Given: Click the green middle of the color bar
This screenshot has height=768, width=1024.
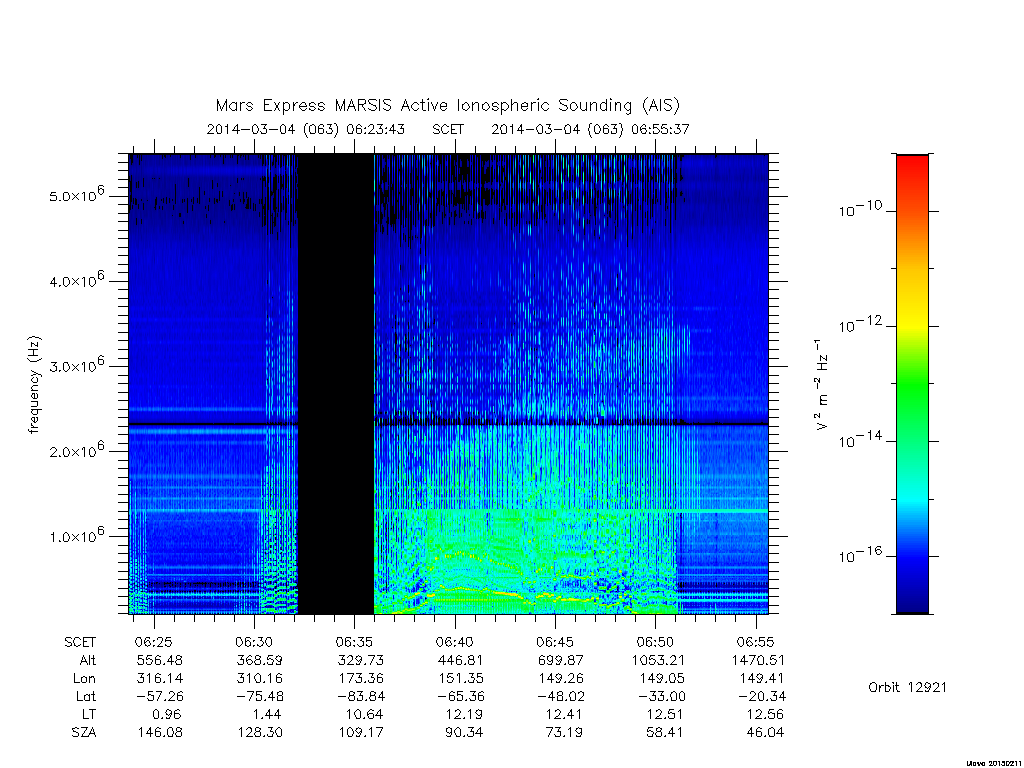Looking at the screenshot, I should [x=912, y=384].
